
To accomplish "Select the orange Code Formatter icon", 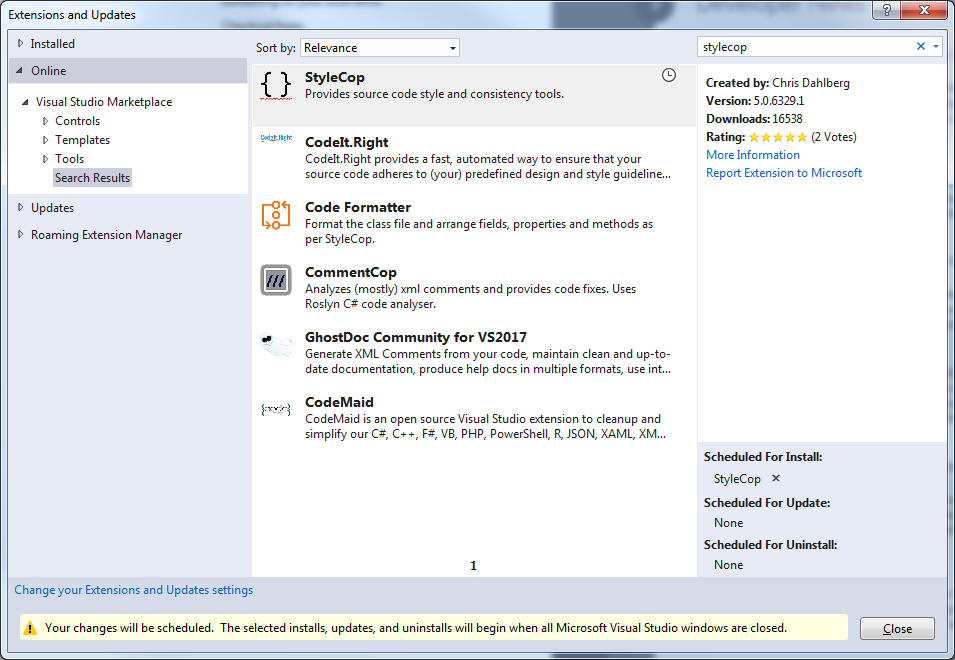I will pos(275,215).
